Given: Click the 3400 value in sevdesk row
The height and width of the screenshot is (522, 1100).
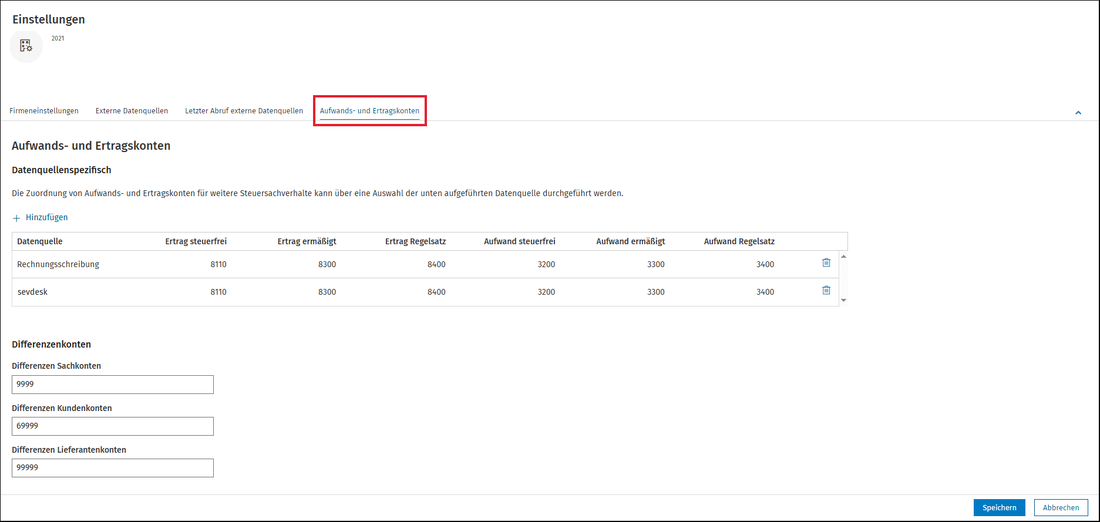Looking at the screenshot, I should point(765,291).
